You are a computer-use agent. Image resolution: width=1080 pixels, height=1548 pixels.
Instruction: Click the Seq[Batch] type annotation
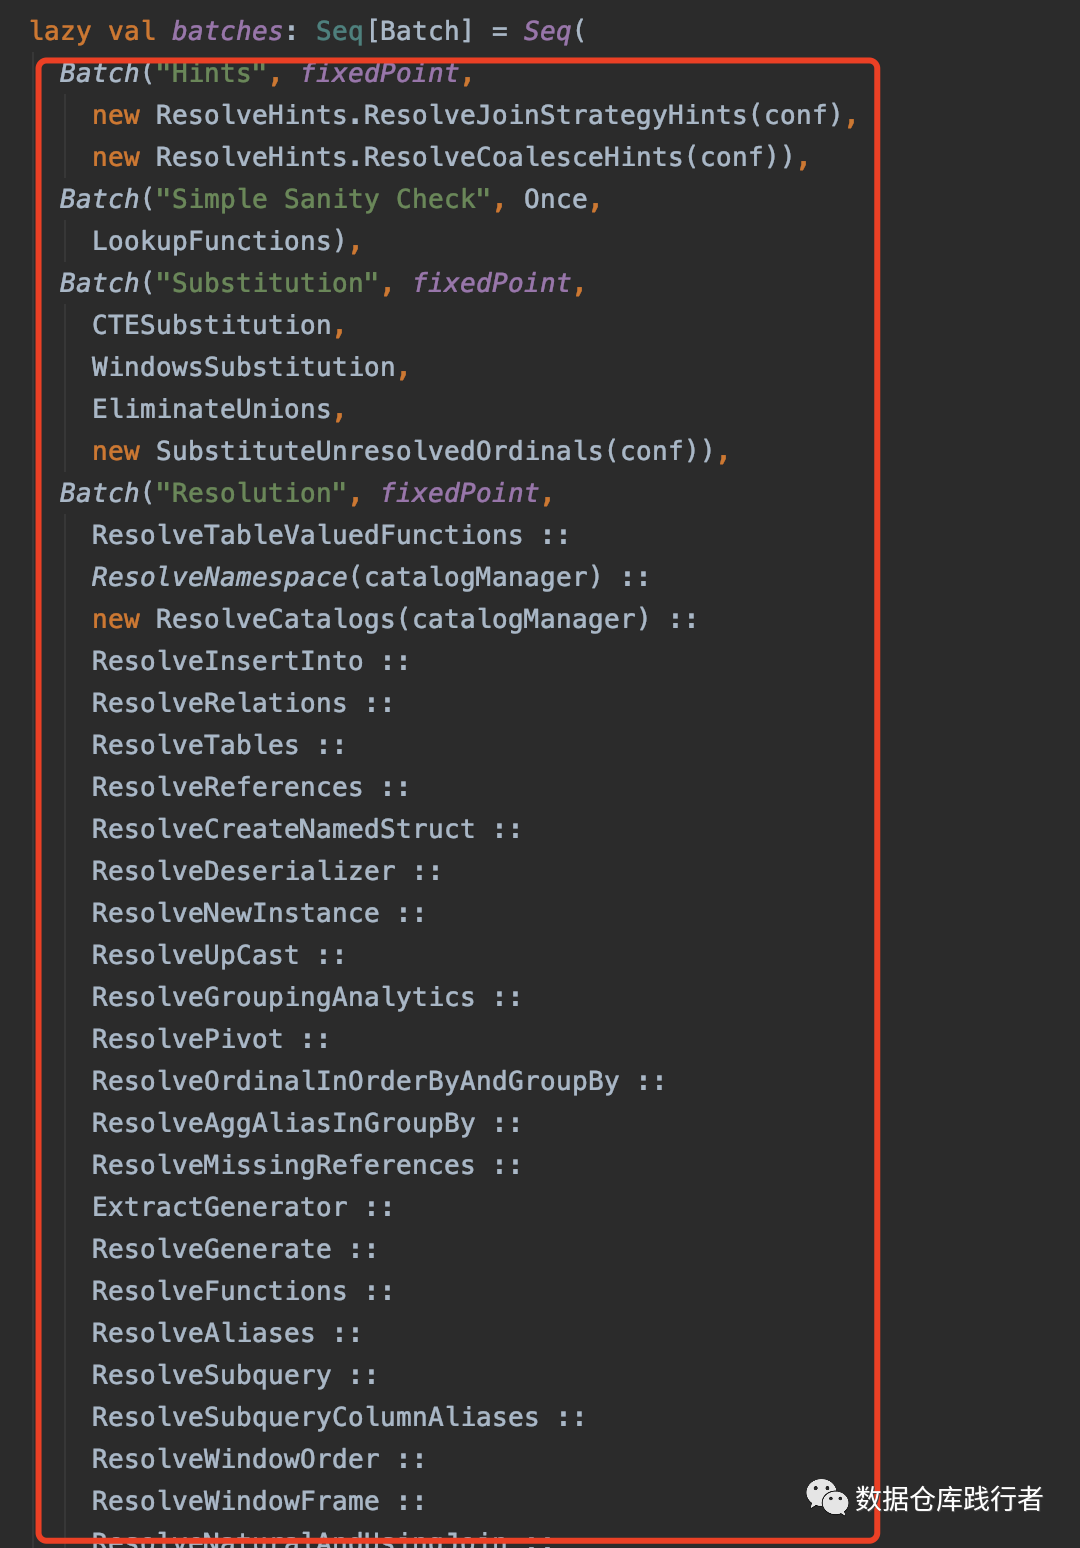tap(394, 31)
